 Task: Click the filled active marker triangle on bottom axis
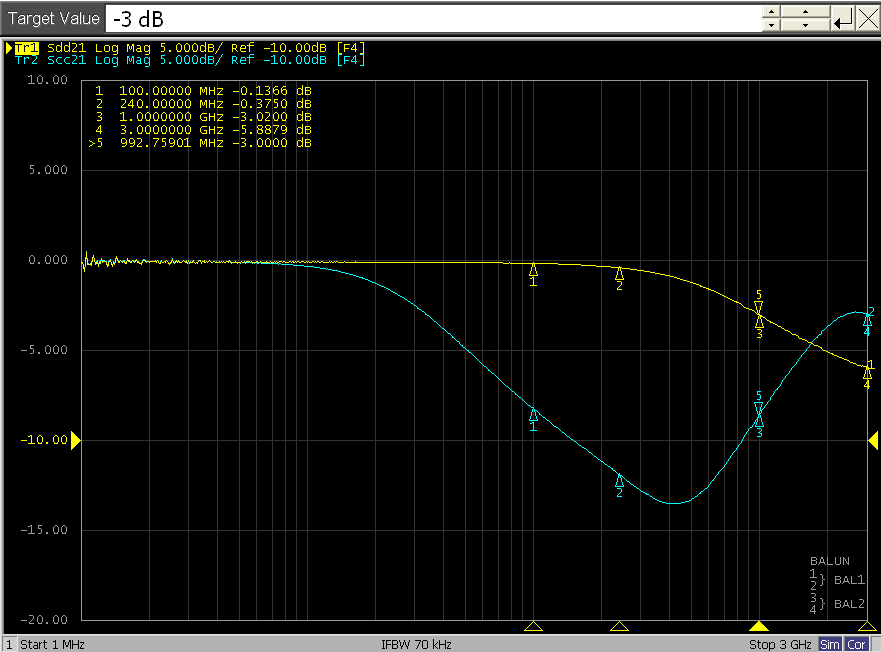coord(759,626)
